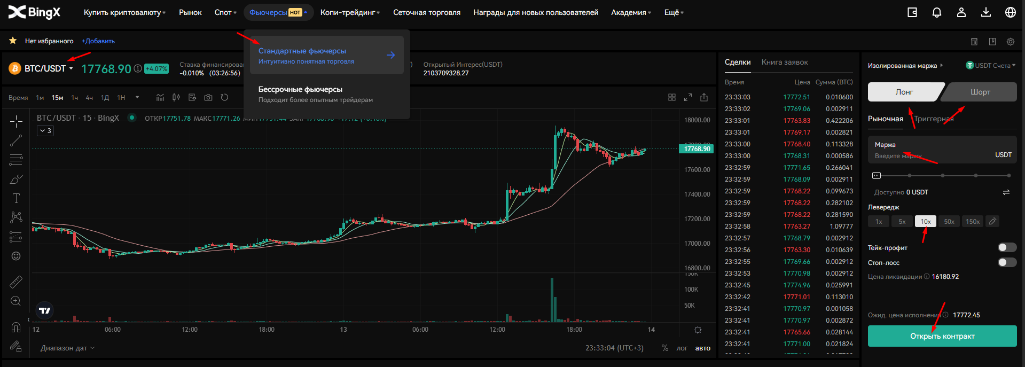Select the 10x leverage option
The height and width of the screenshot is (367, 1025).
(x=925, y=221)
